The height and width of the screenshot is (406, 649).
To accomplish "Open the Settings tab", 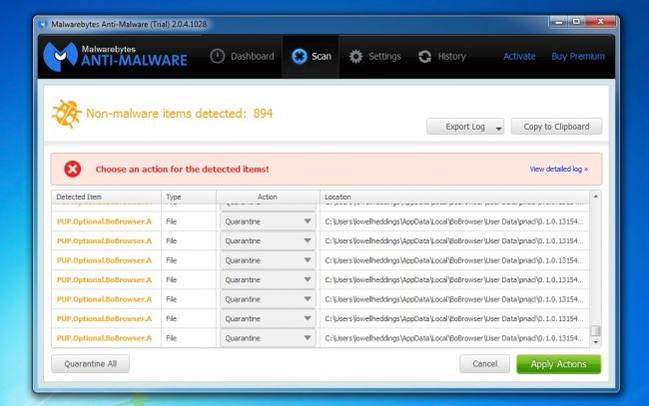I will pyautogui.click(x=375, y=56).
